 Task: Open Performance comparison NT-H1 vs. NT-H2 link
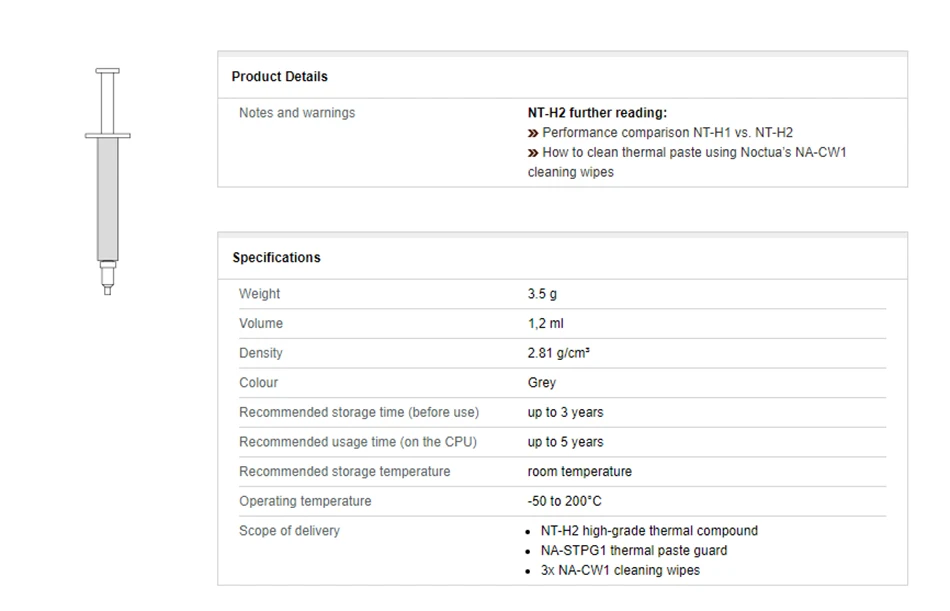coord(667,132)
